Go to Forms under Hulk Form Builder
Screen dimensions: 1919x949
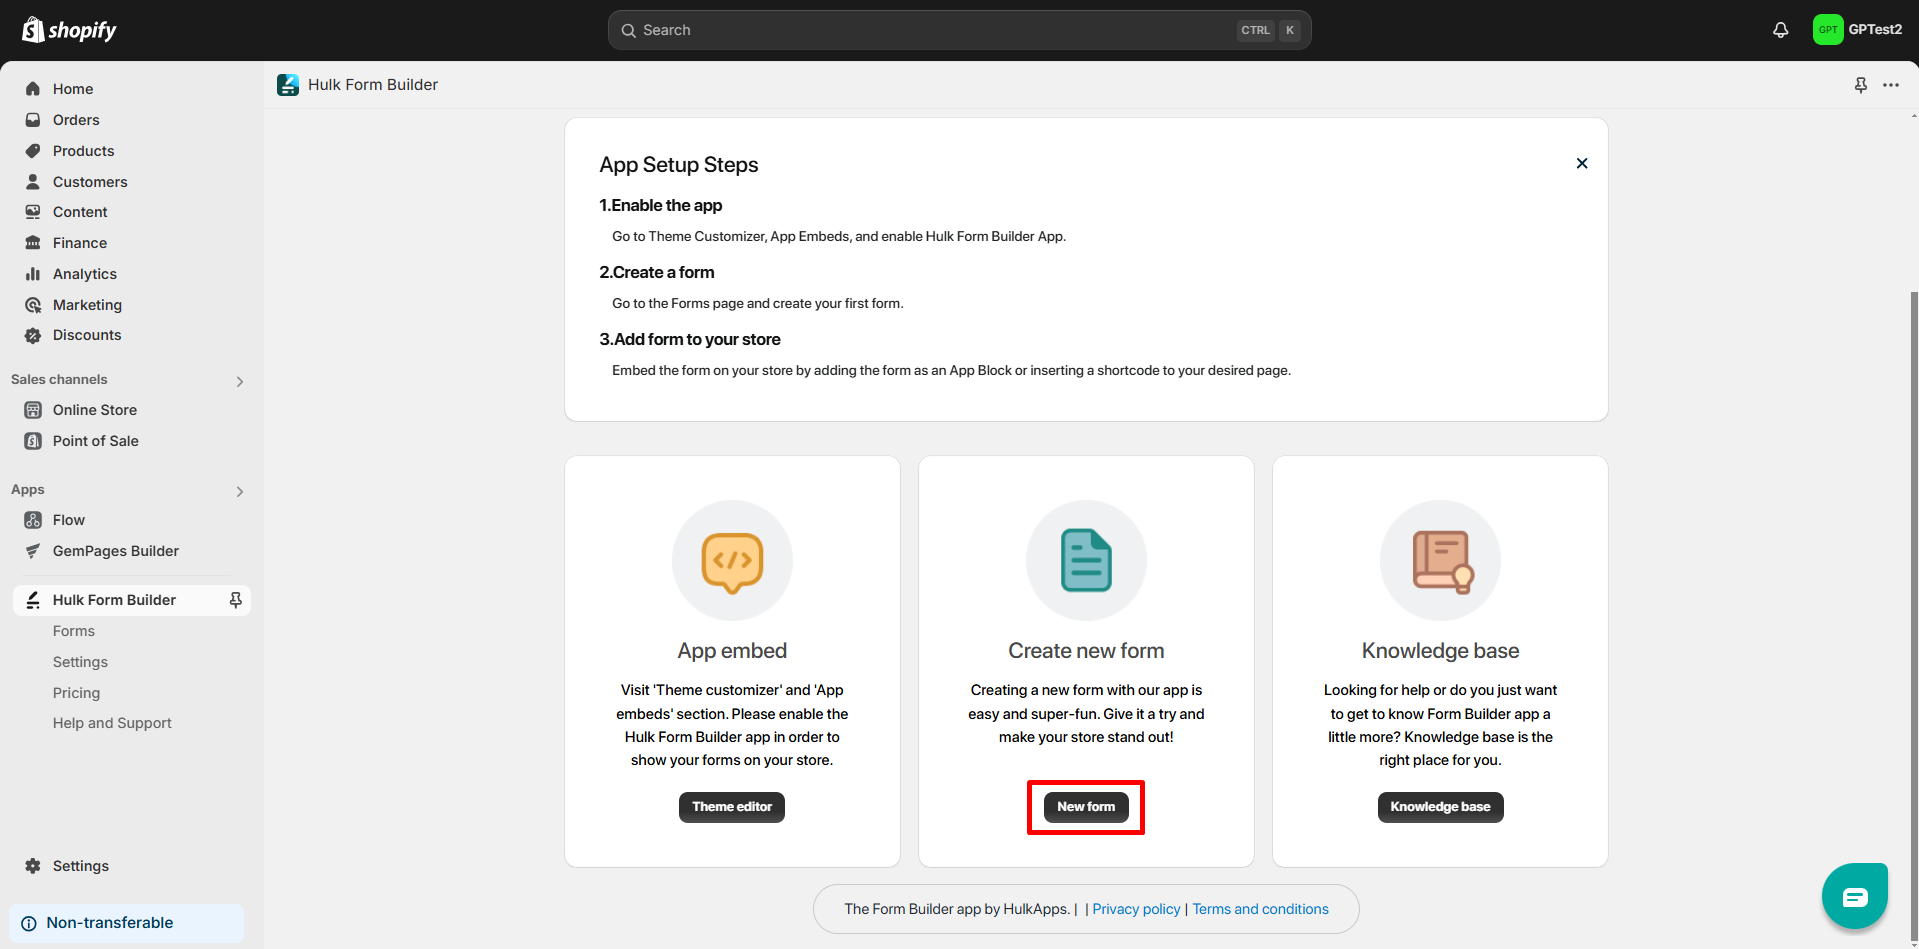74,631
